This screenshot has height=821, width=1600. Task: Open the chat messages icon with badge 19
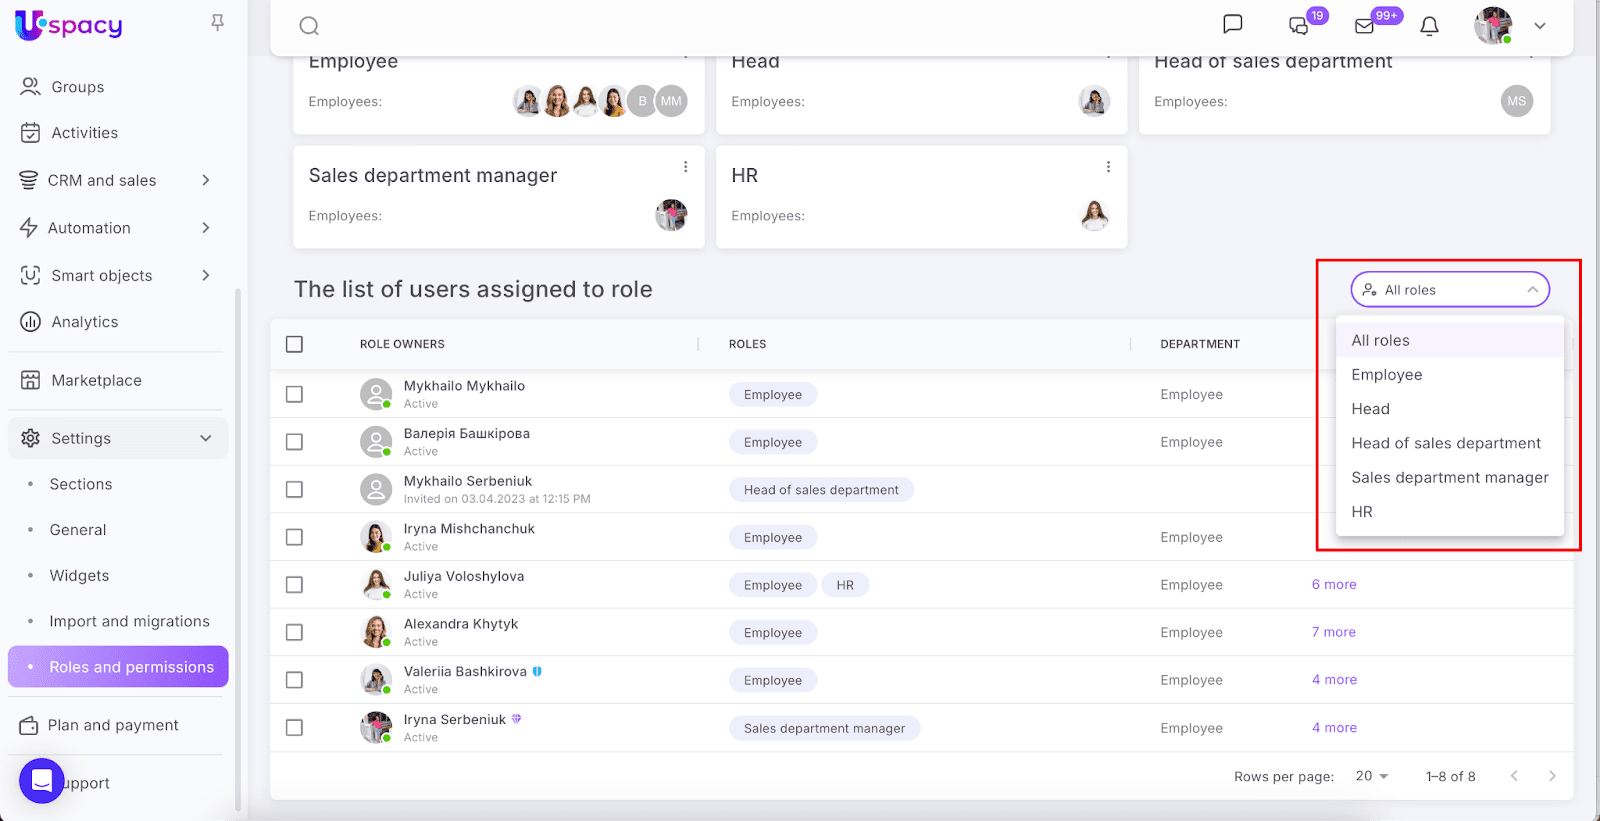click(1298, 26)
